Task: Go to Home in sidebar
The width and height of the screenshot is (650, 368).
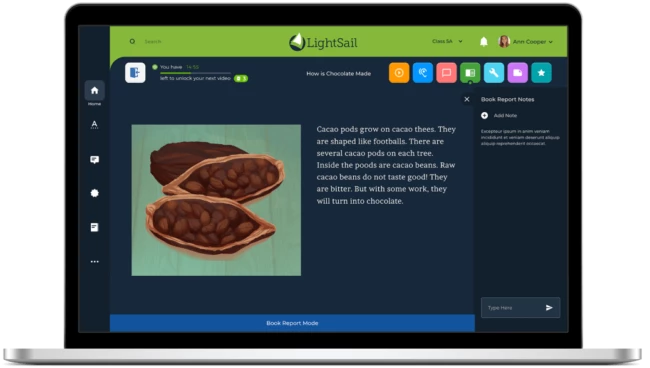Action: coord(95,90)
